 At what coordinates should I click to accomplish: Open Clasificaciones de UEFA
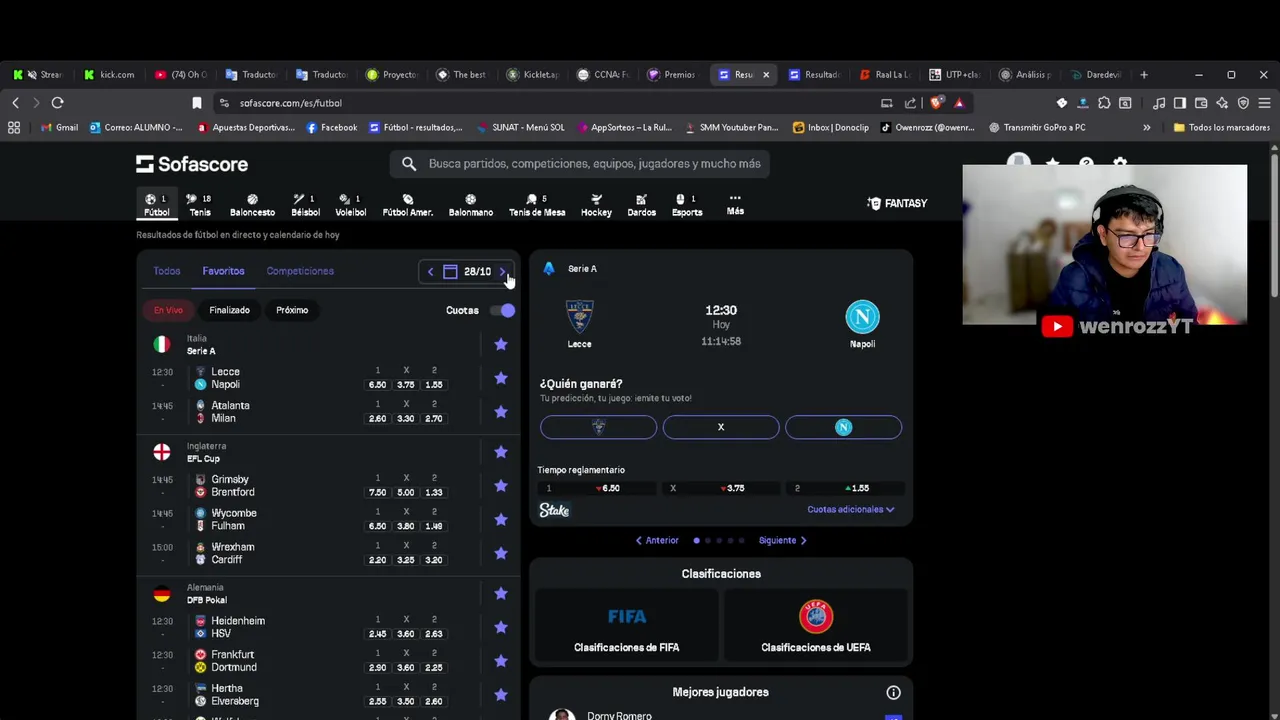[x=815, y=626]
